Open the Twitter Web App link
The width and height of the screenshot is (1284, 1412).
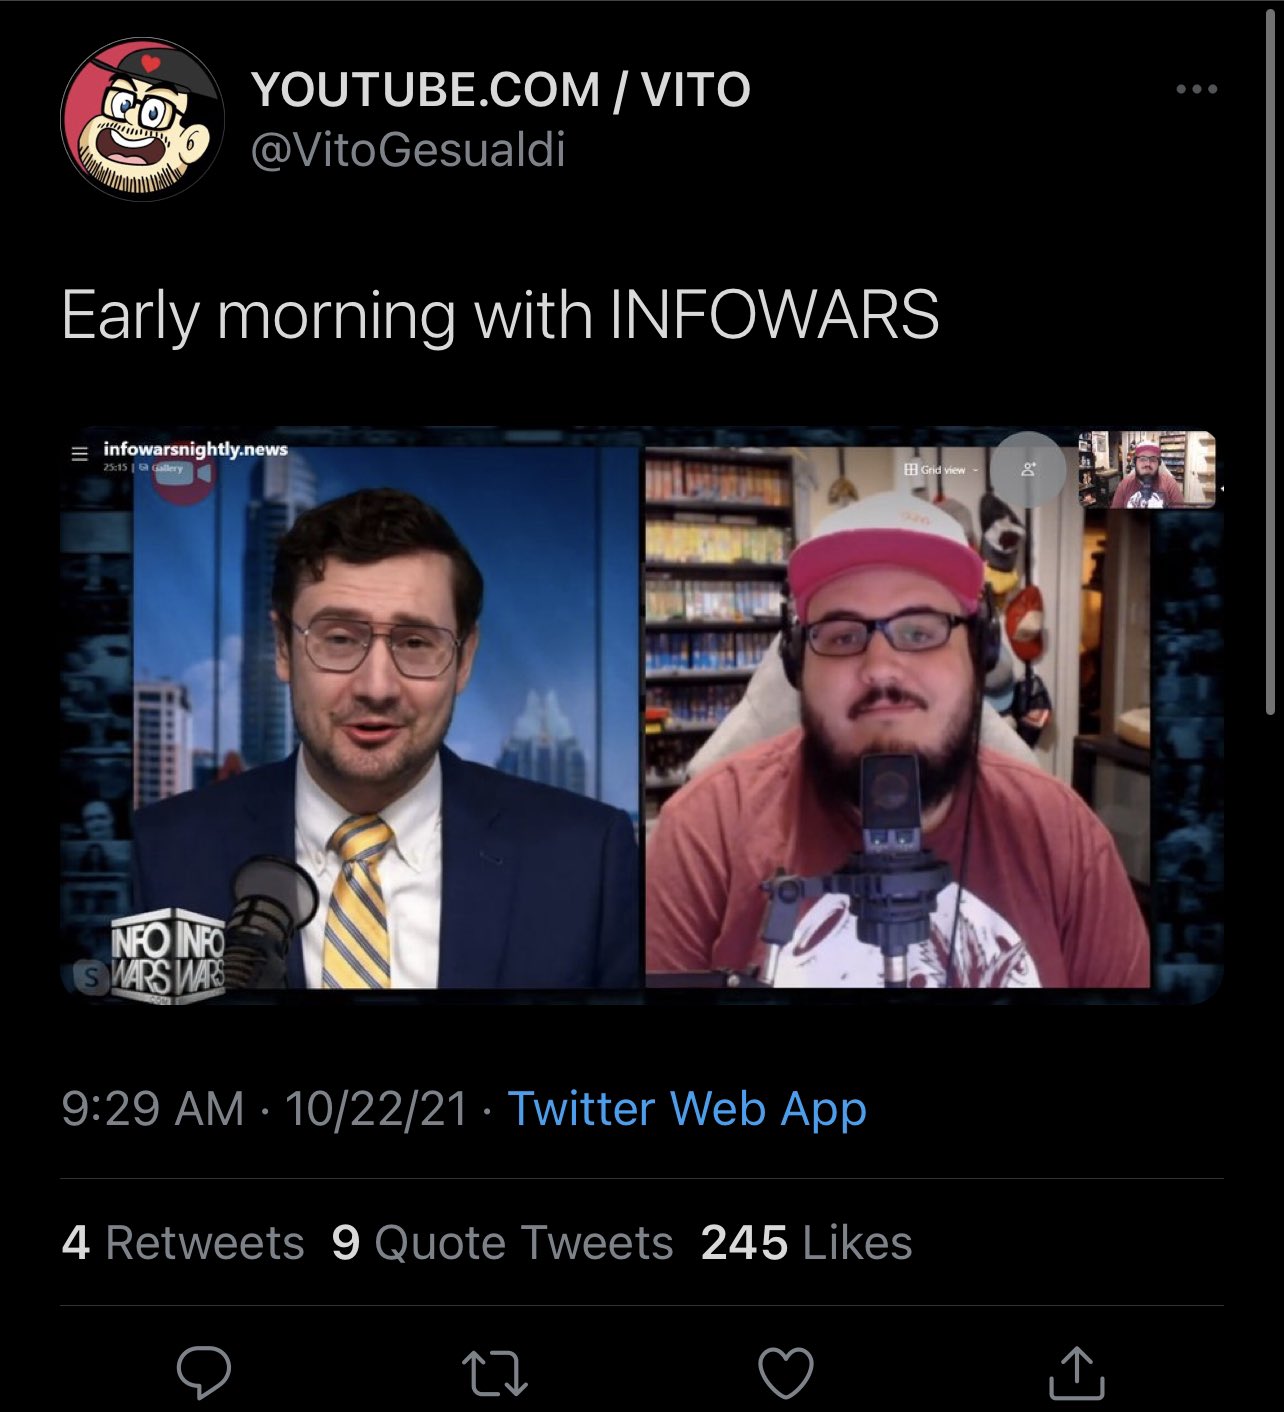(687, 1108)
